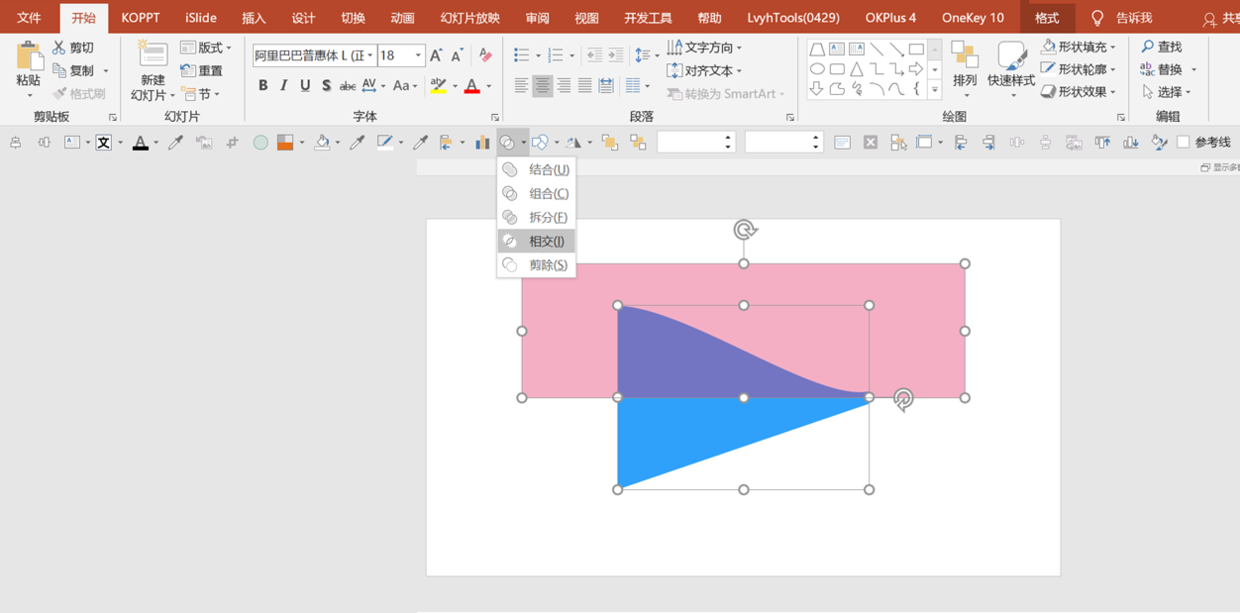The width and height of the screenshot is (1240, 613).
Task: Expand the shapes gallery more arrow
Action: tap(935, 90)
